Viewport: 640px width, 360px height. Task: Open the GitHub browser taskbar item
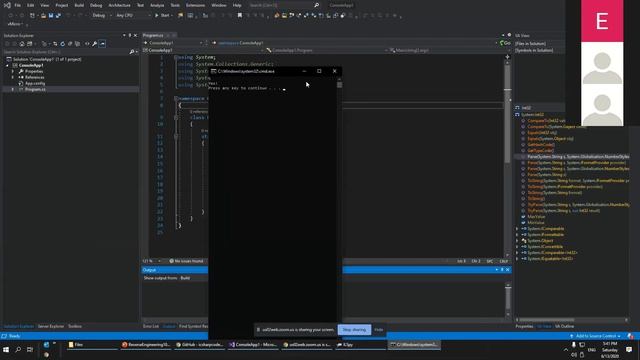click(200, 345)
